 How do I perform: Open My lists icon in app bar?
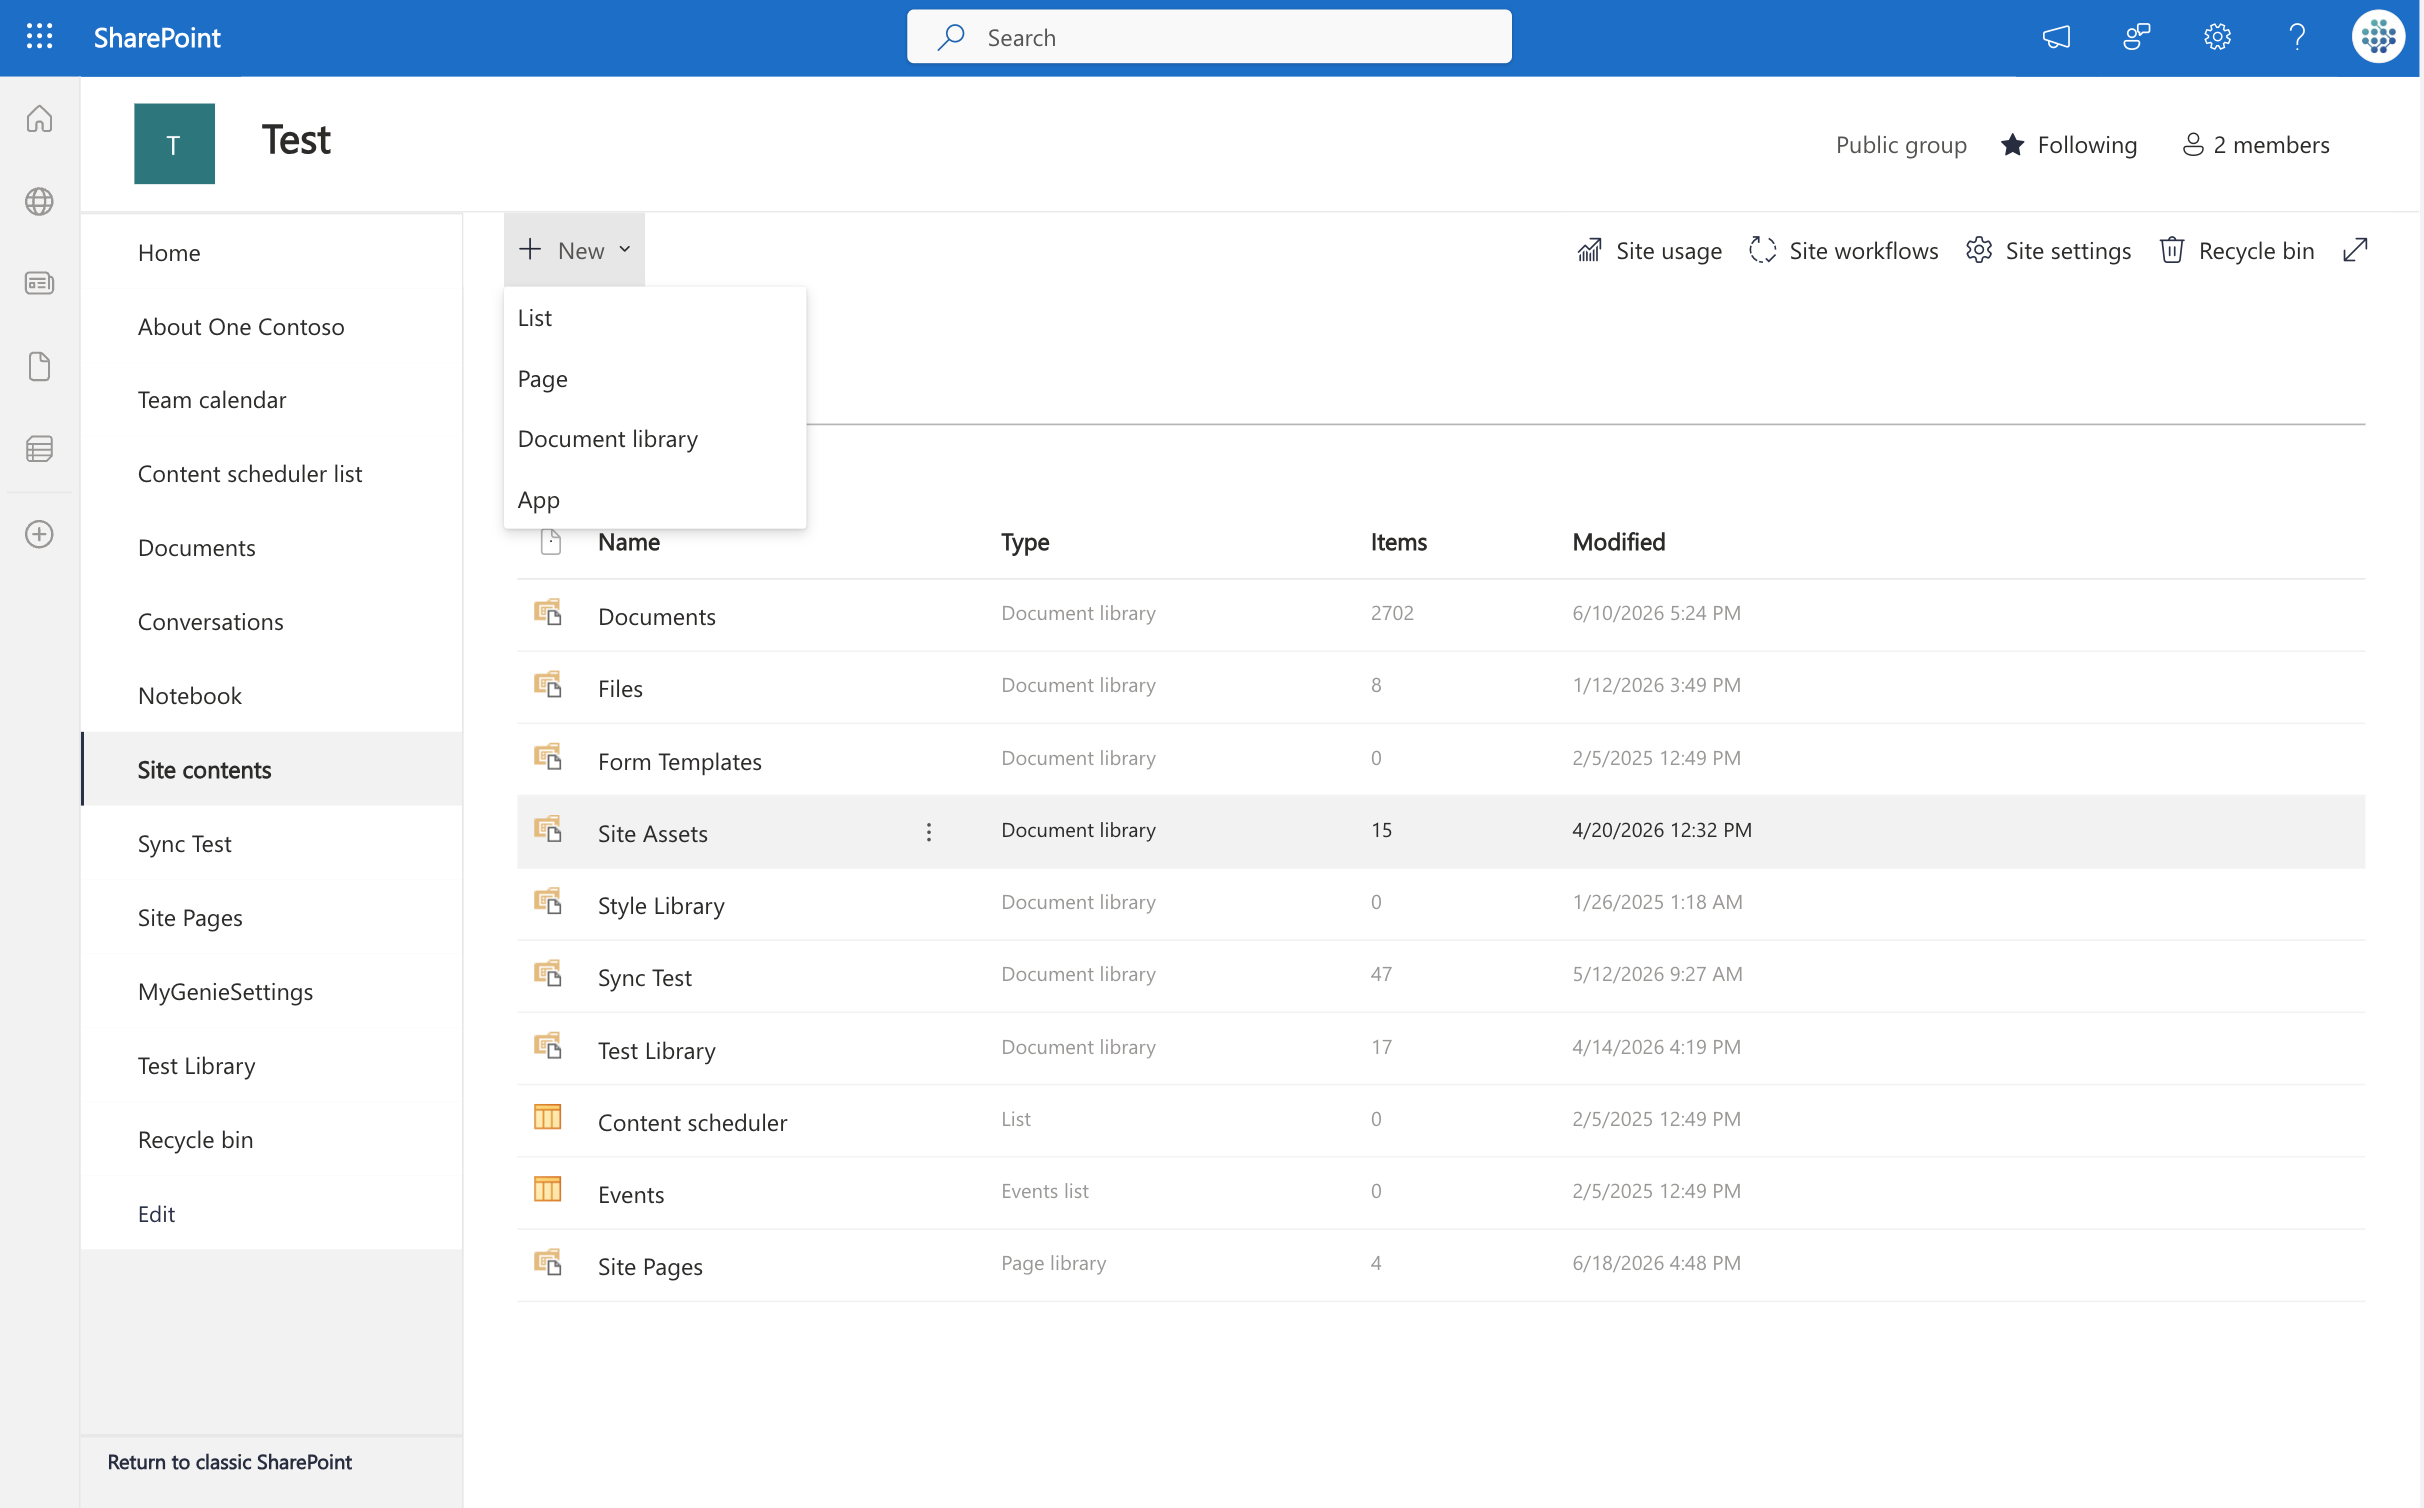[x=39, y=448]
